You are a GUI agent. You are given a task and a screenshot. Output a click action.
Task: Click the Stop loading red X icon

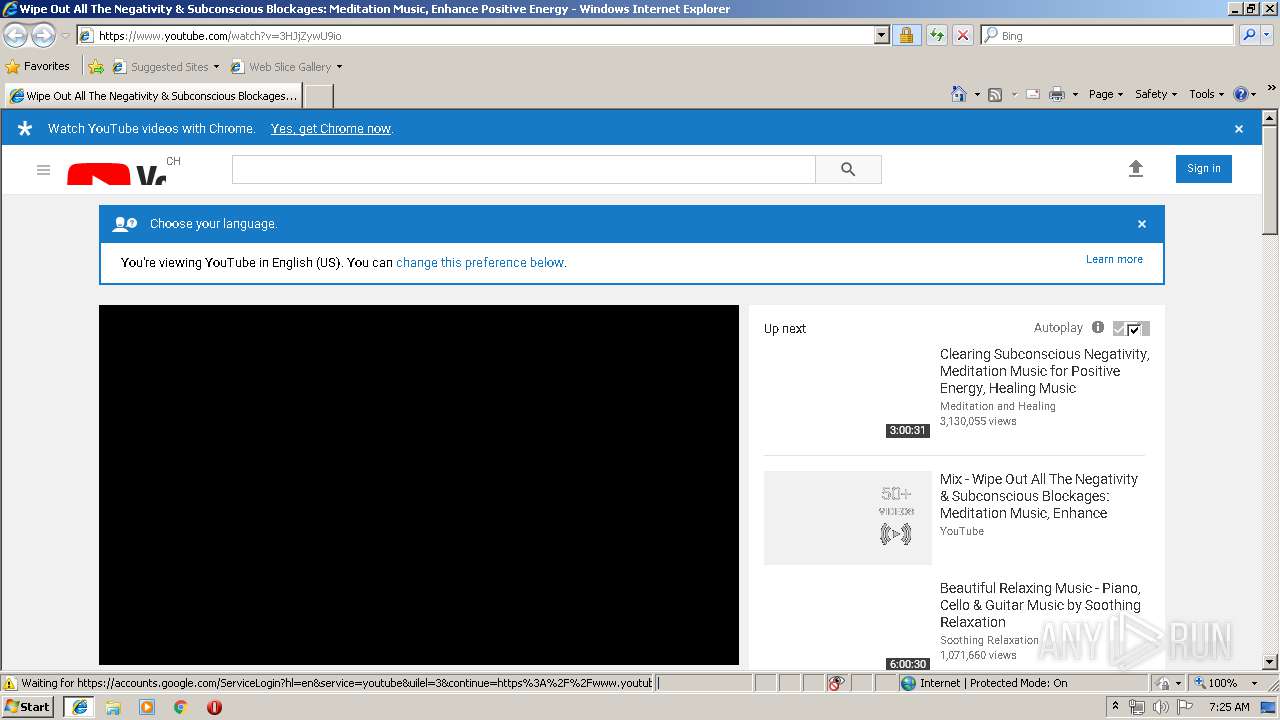click(962, 35)
